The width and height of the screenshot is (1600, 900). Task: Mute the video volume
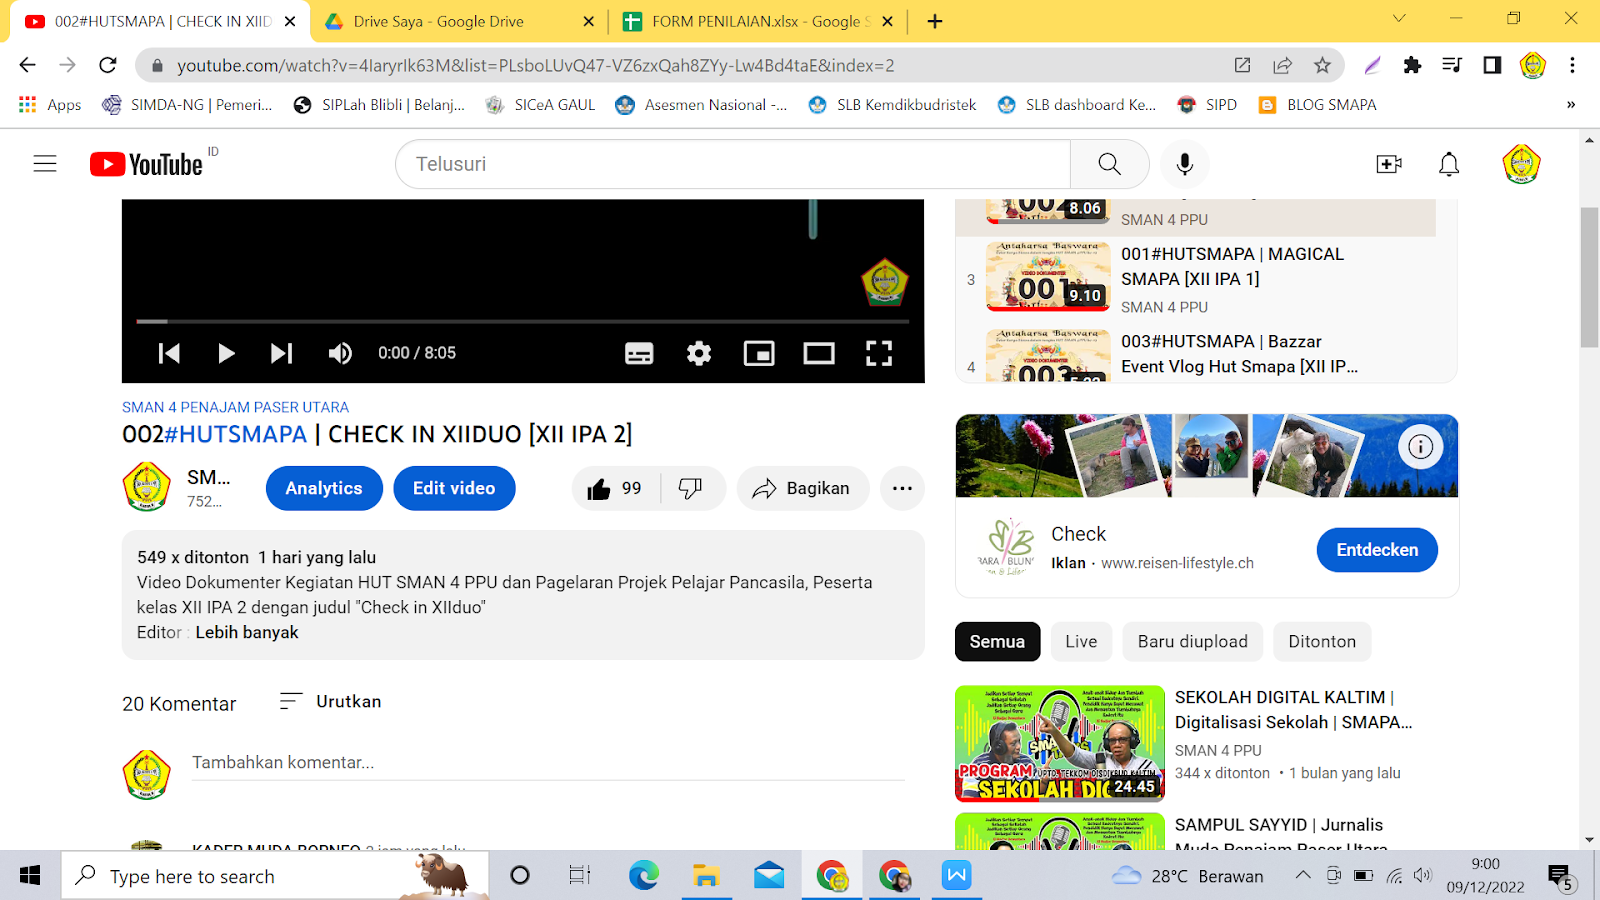340,353
